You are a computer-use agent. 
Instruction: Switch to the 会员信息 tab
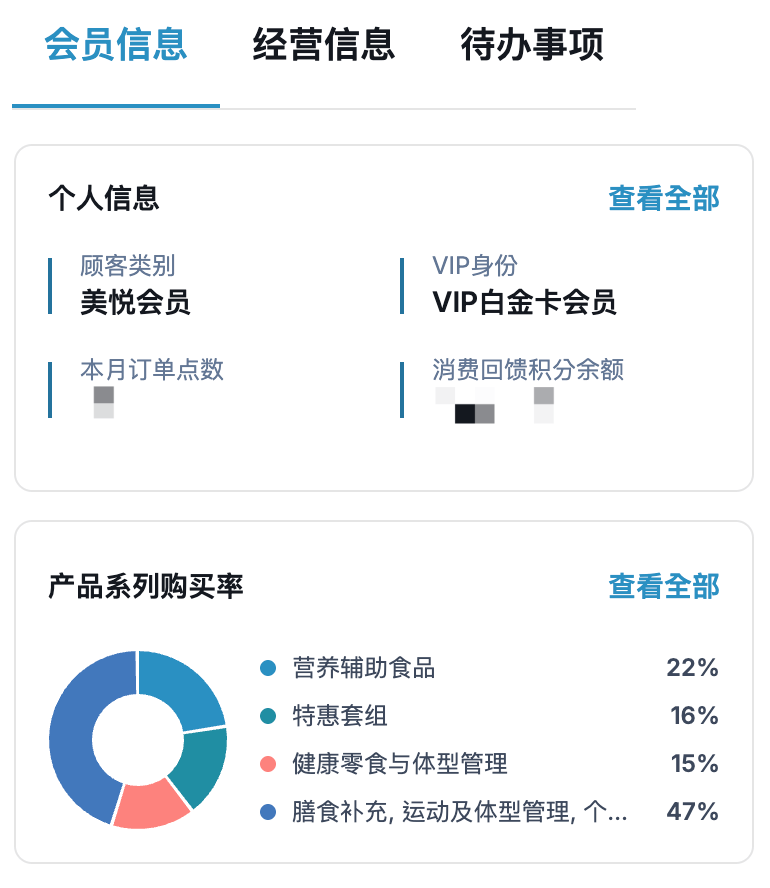tap(116, 45)
